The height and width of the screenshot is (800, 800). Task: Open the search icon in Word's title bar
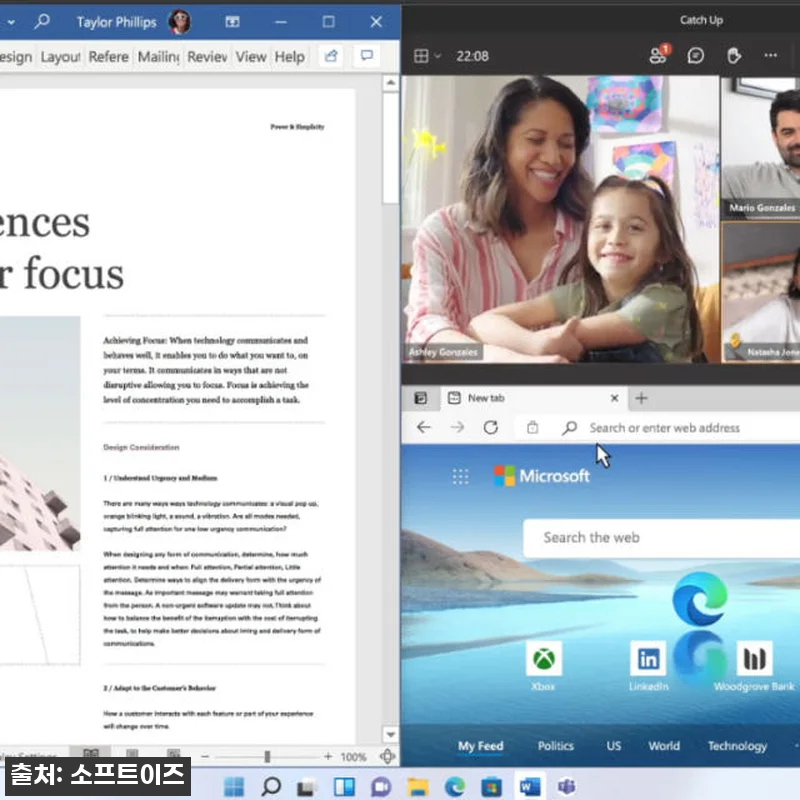click(x=42, y=21)
